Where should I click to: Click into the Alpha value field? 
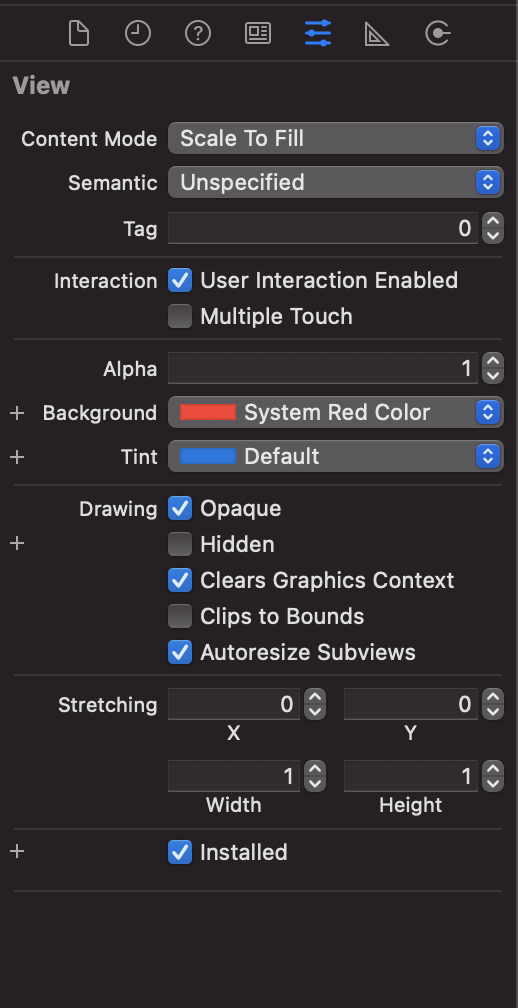(x=323, y=368)
